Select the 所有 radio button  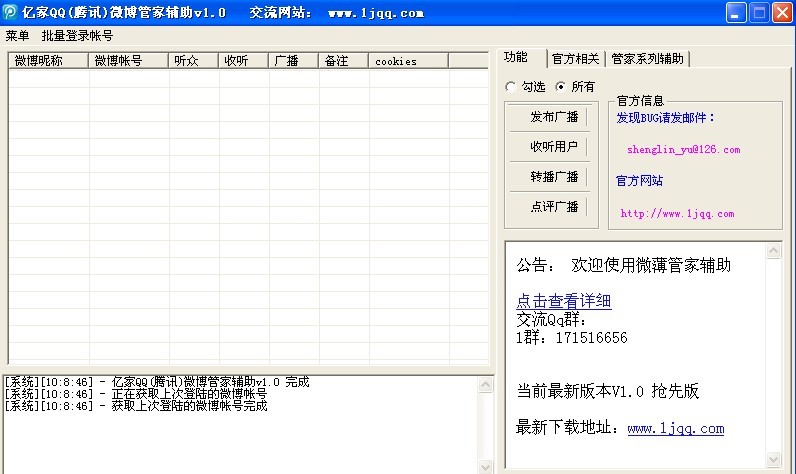pyautogui.click(x=561, y=87)
